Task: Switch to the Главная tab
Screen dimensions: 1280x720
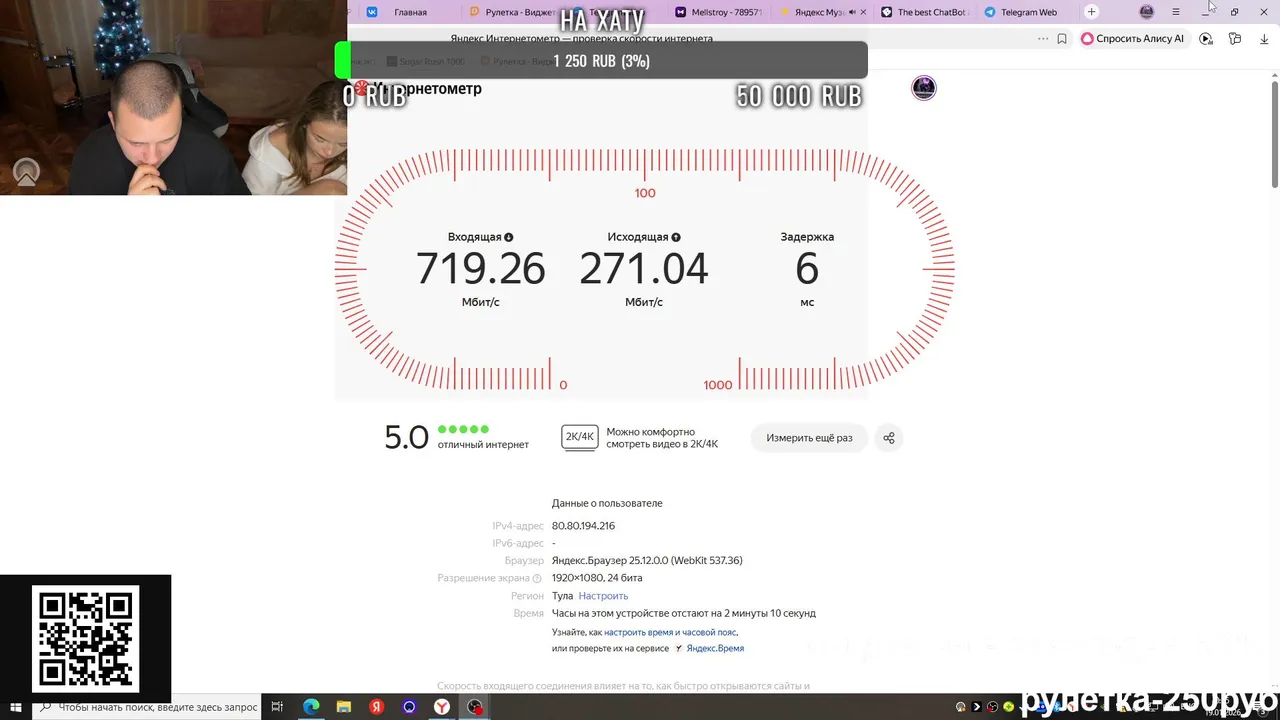Action: click(410, 12)
